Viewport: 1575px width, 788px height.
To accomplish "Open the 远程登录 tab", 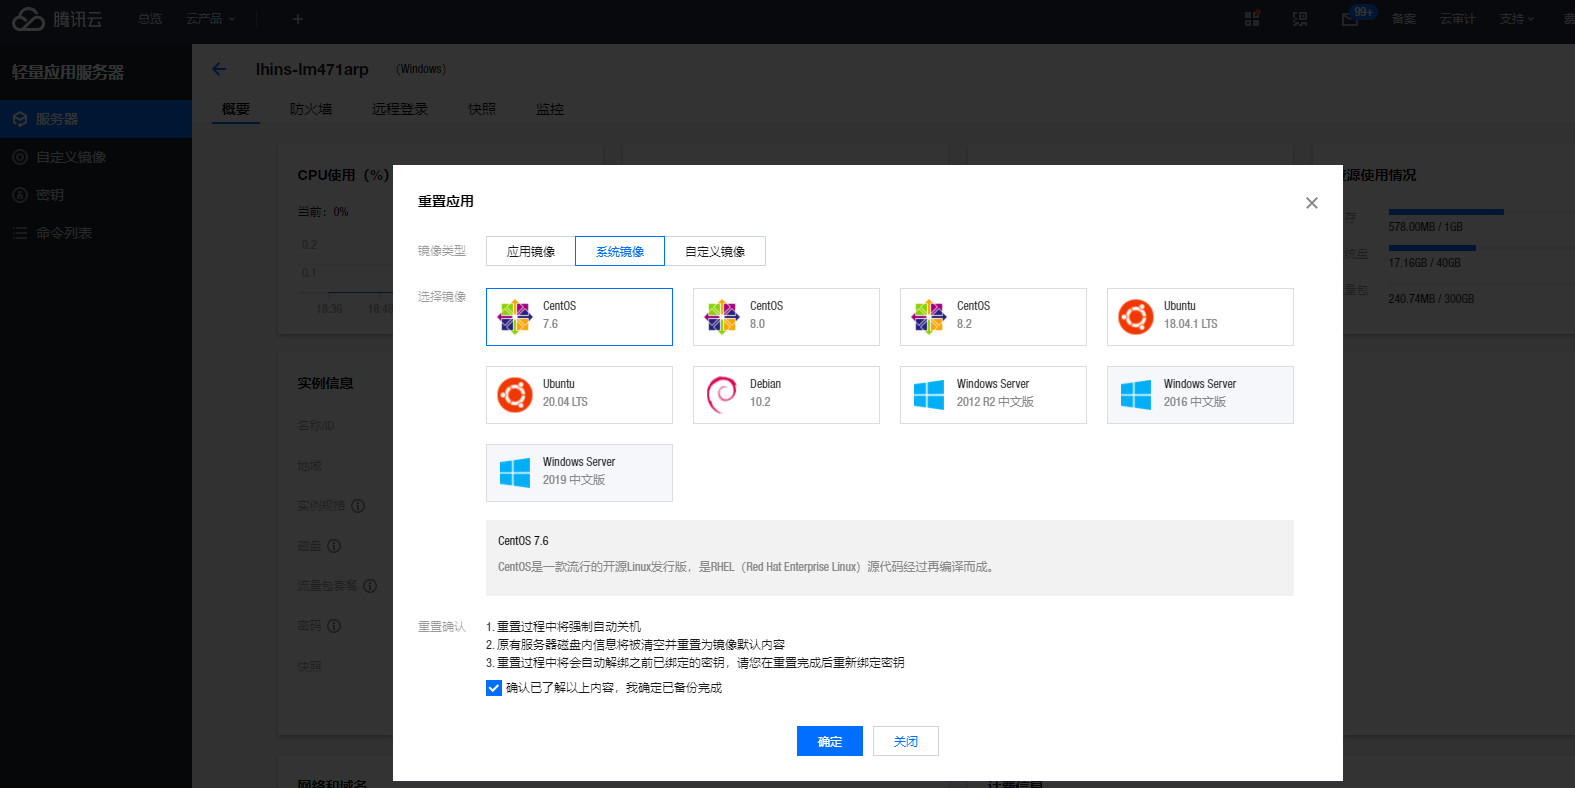I will (400, 109).
